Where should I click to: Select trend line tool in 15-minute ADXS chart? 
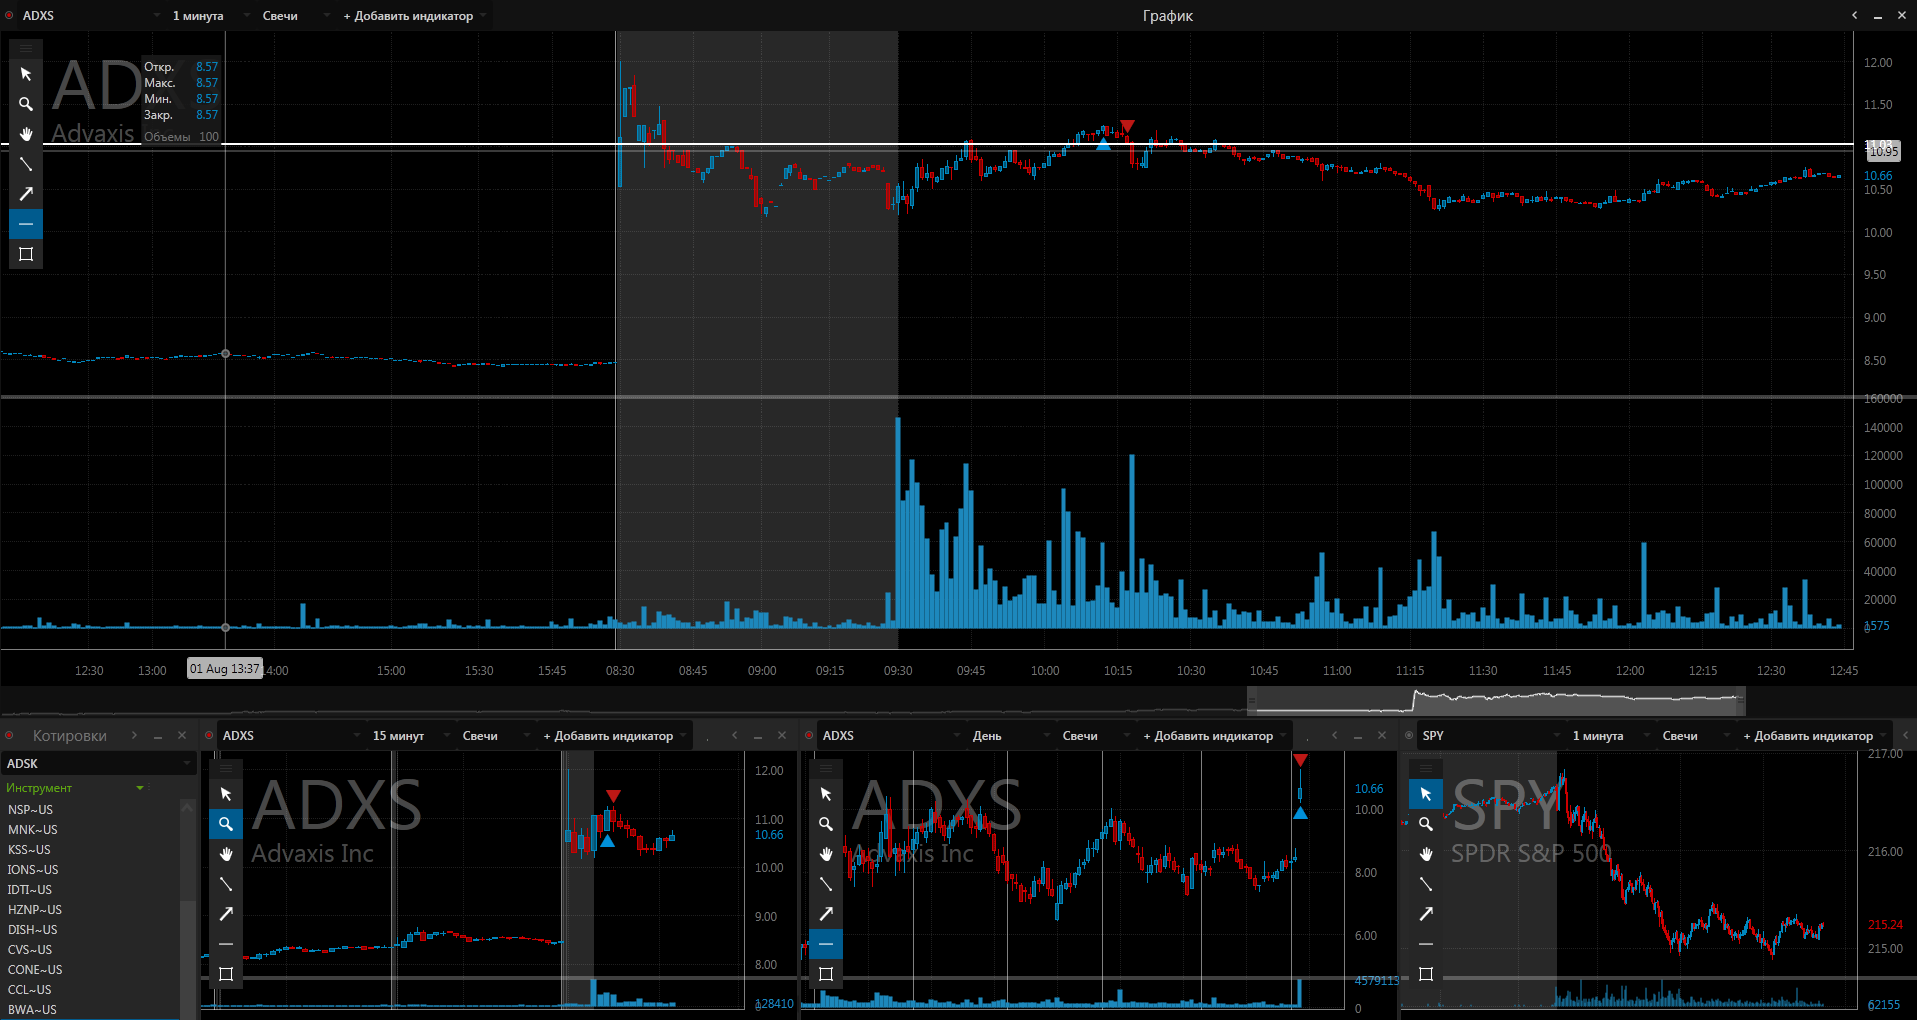pyautogui.click(x=226, y=884)
